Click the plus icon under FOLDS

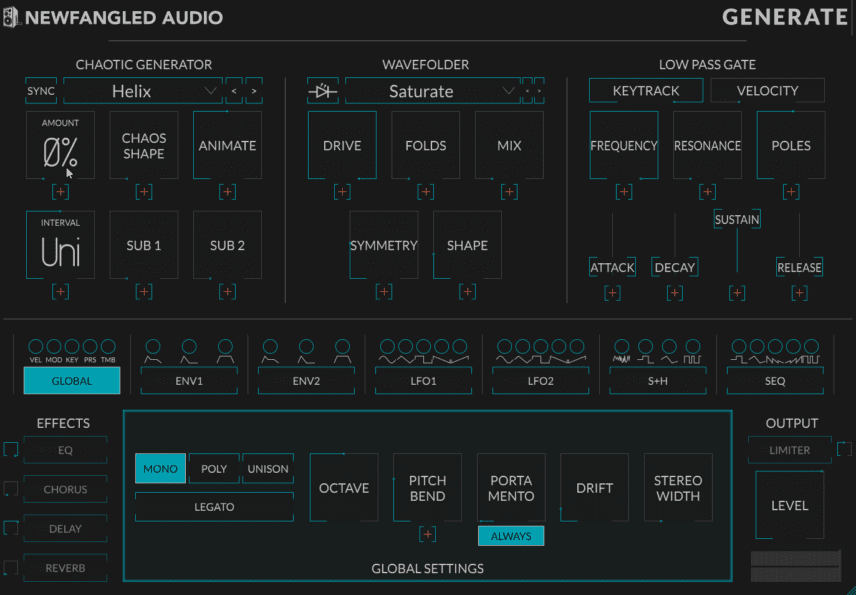tap(426, 192)
